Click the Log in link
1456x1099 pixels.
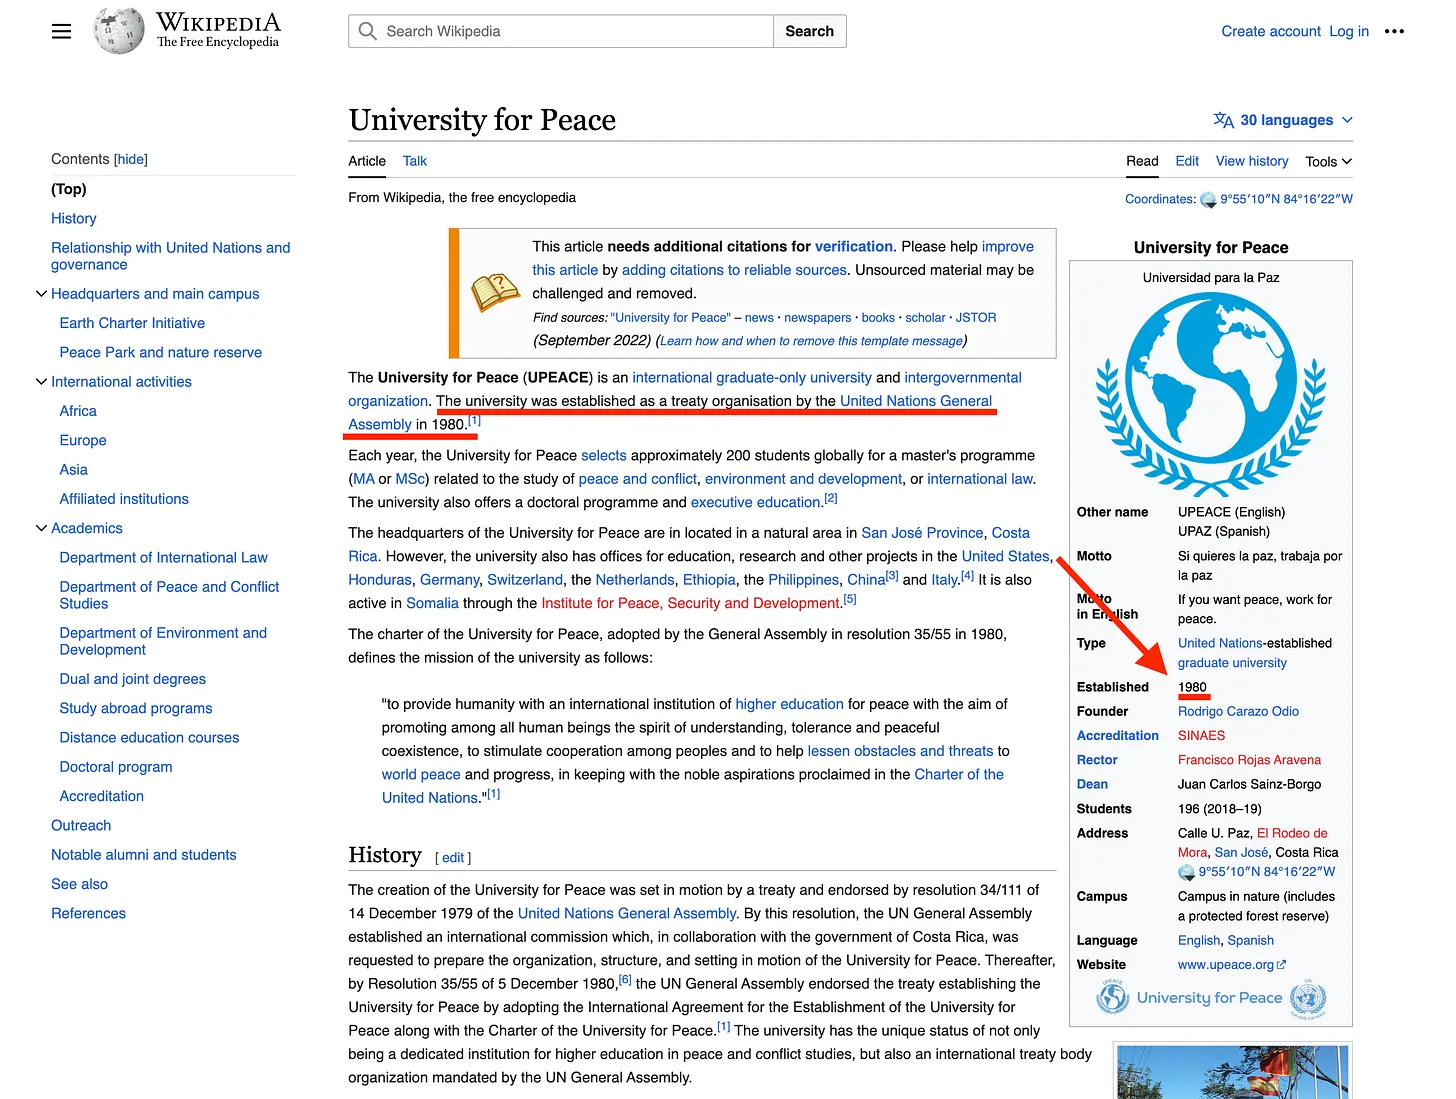1349,31
